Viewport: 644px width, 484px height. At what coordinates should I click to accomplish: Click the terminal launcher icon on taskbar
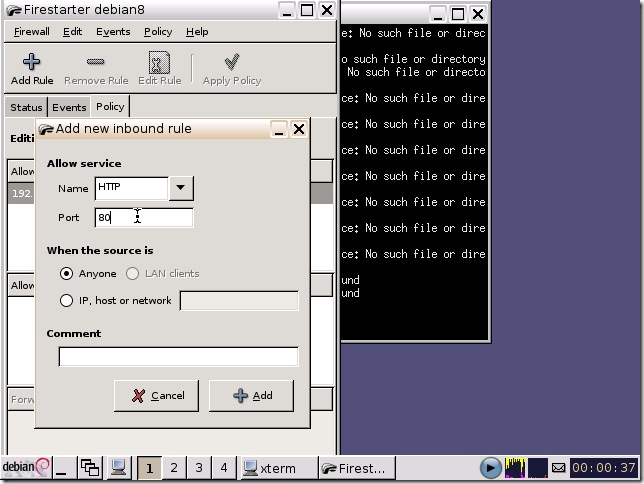click(118, 468)
